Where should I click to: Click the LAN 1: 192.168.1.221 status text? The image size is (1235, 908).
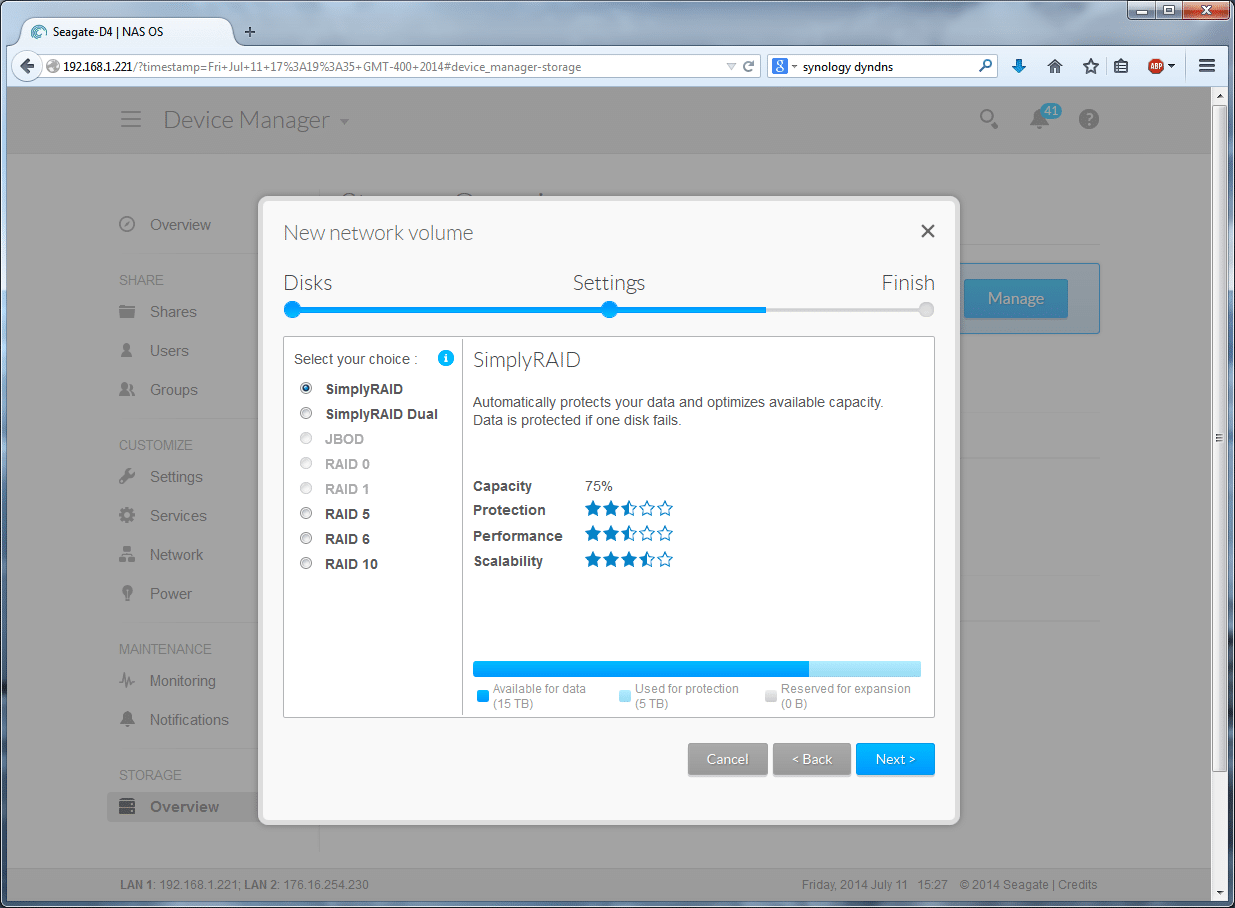coord(179,885)
